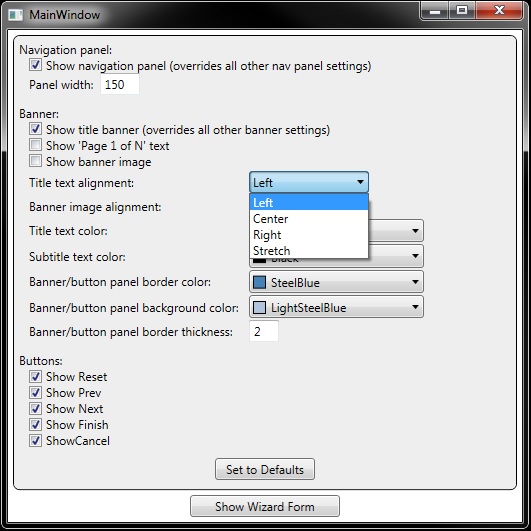Maximize the MainWindow window
The height and width of the screenshot is (531, 531).
(x=462, y=11)
